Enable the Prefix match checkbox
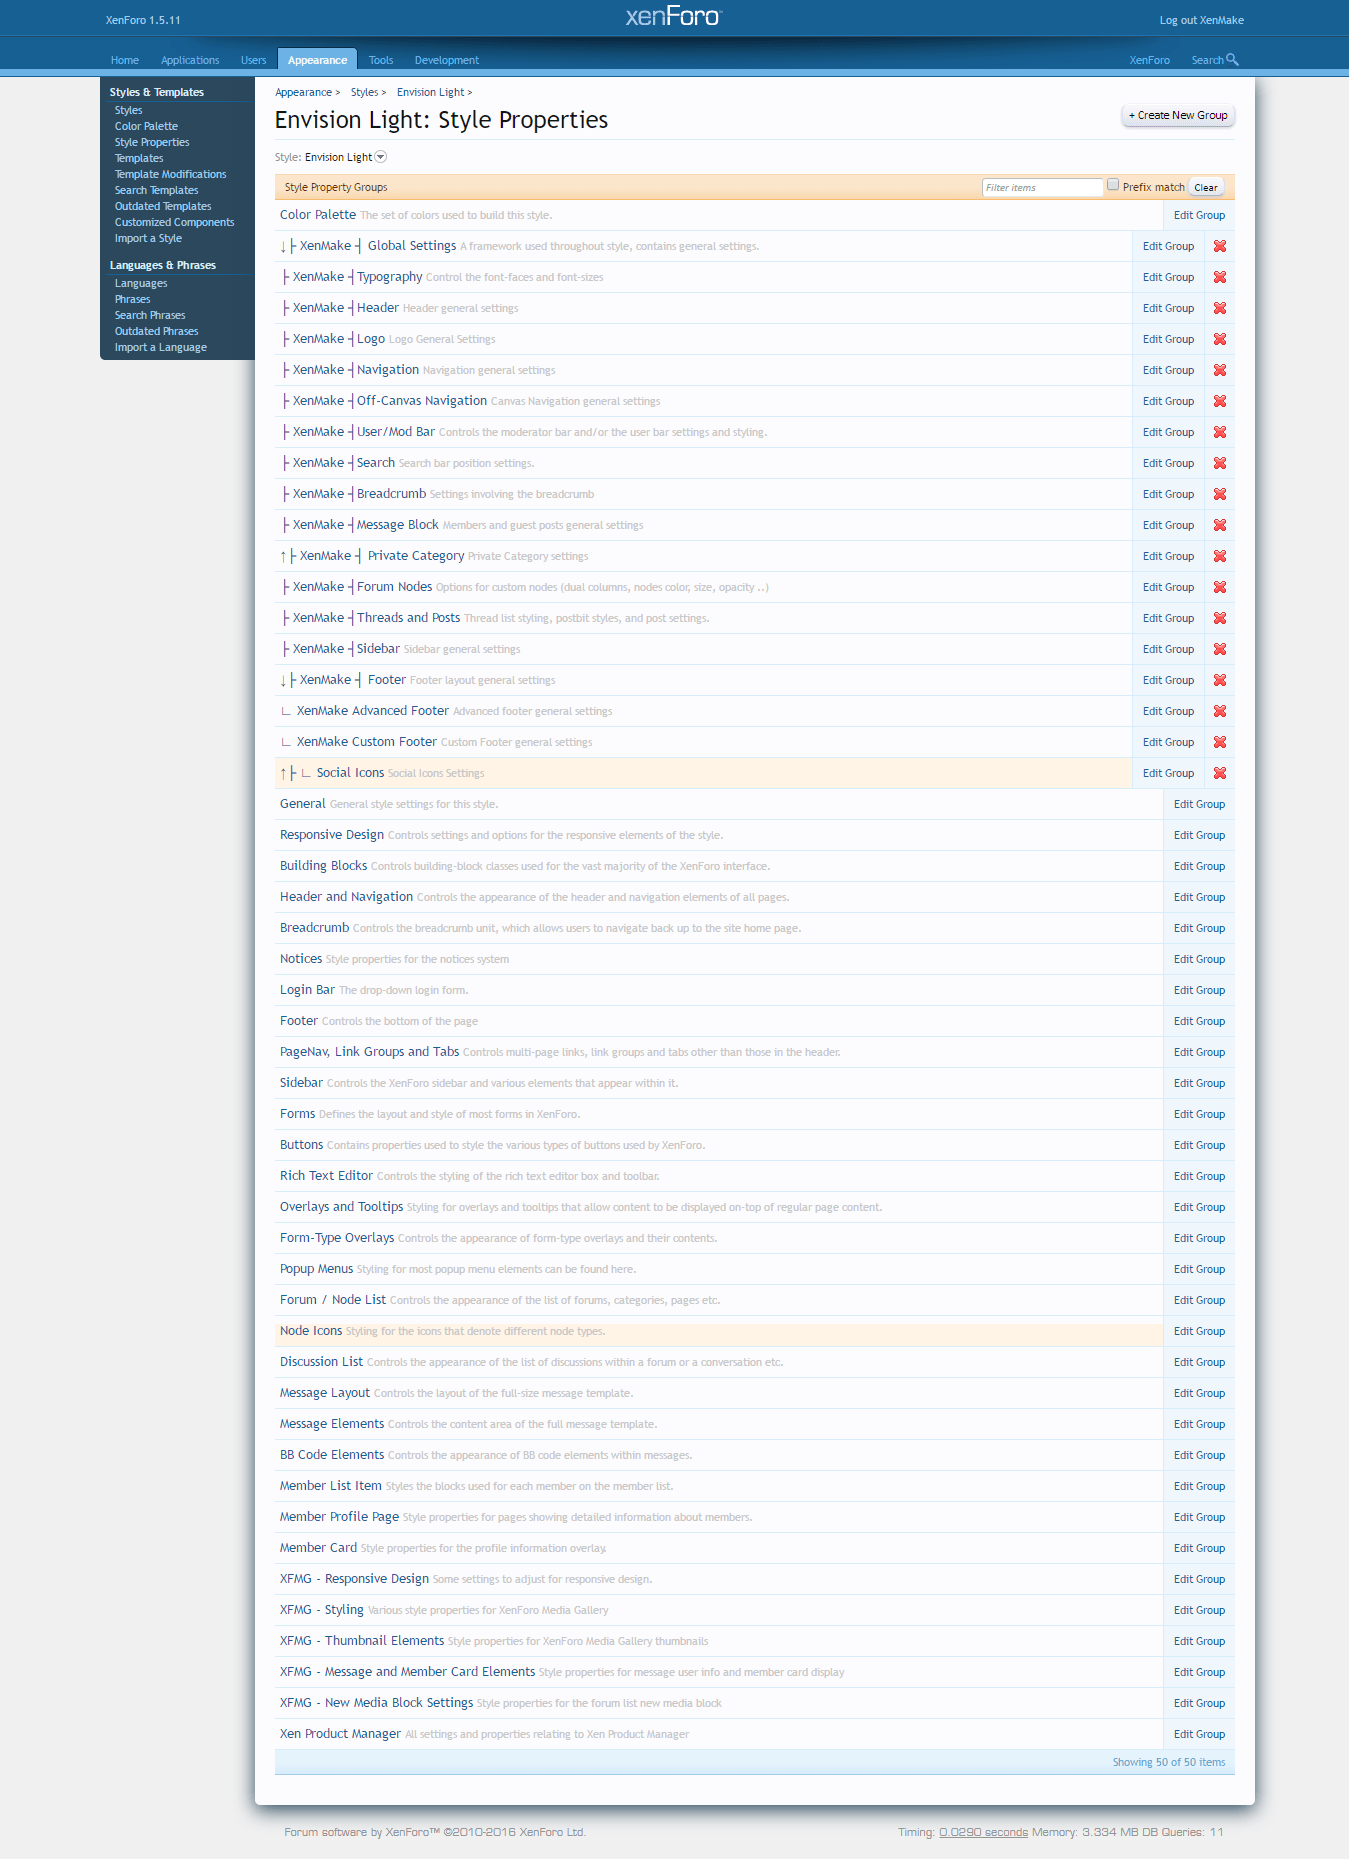The width and height of the screenshot is (1349, 1859). [x=1112, y=185]
